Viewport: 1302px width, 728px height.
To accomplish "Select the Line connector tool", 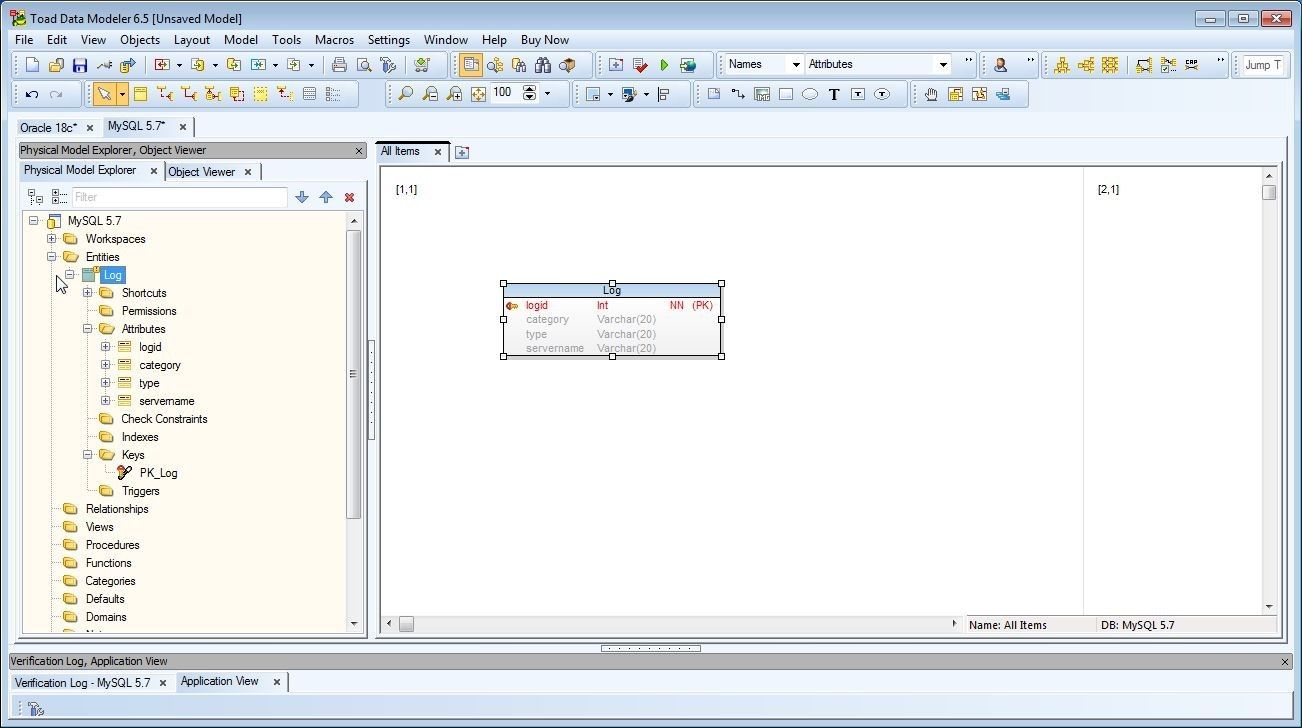I will [738, 94].
